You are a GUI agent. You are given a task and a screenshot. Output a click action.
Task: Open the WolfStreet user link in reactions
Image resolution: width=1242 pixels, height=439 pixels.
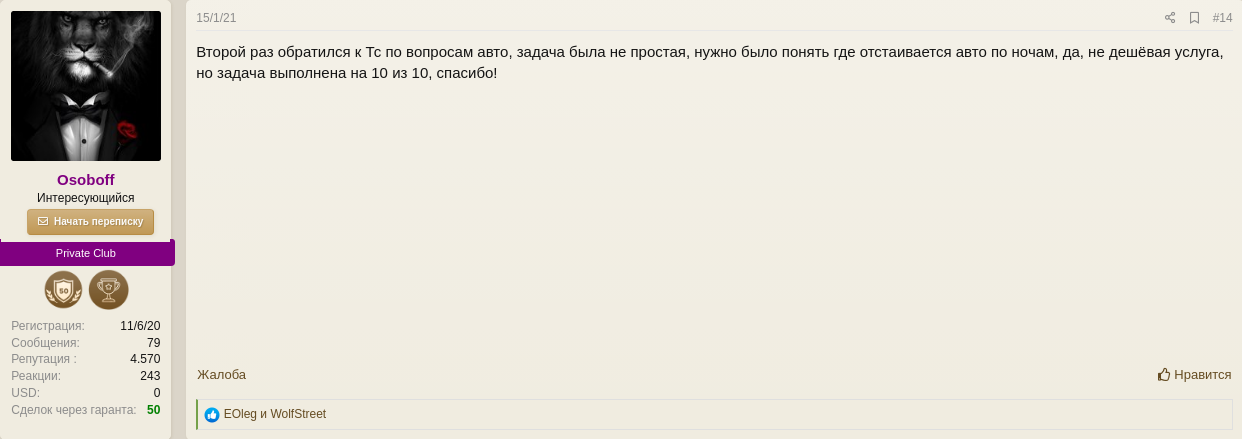[x=298, y=414]
